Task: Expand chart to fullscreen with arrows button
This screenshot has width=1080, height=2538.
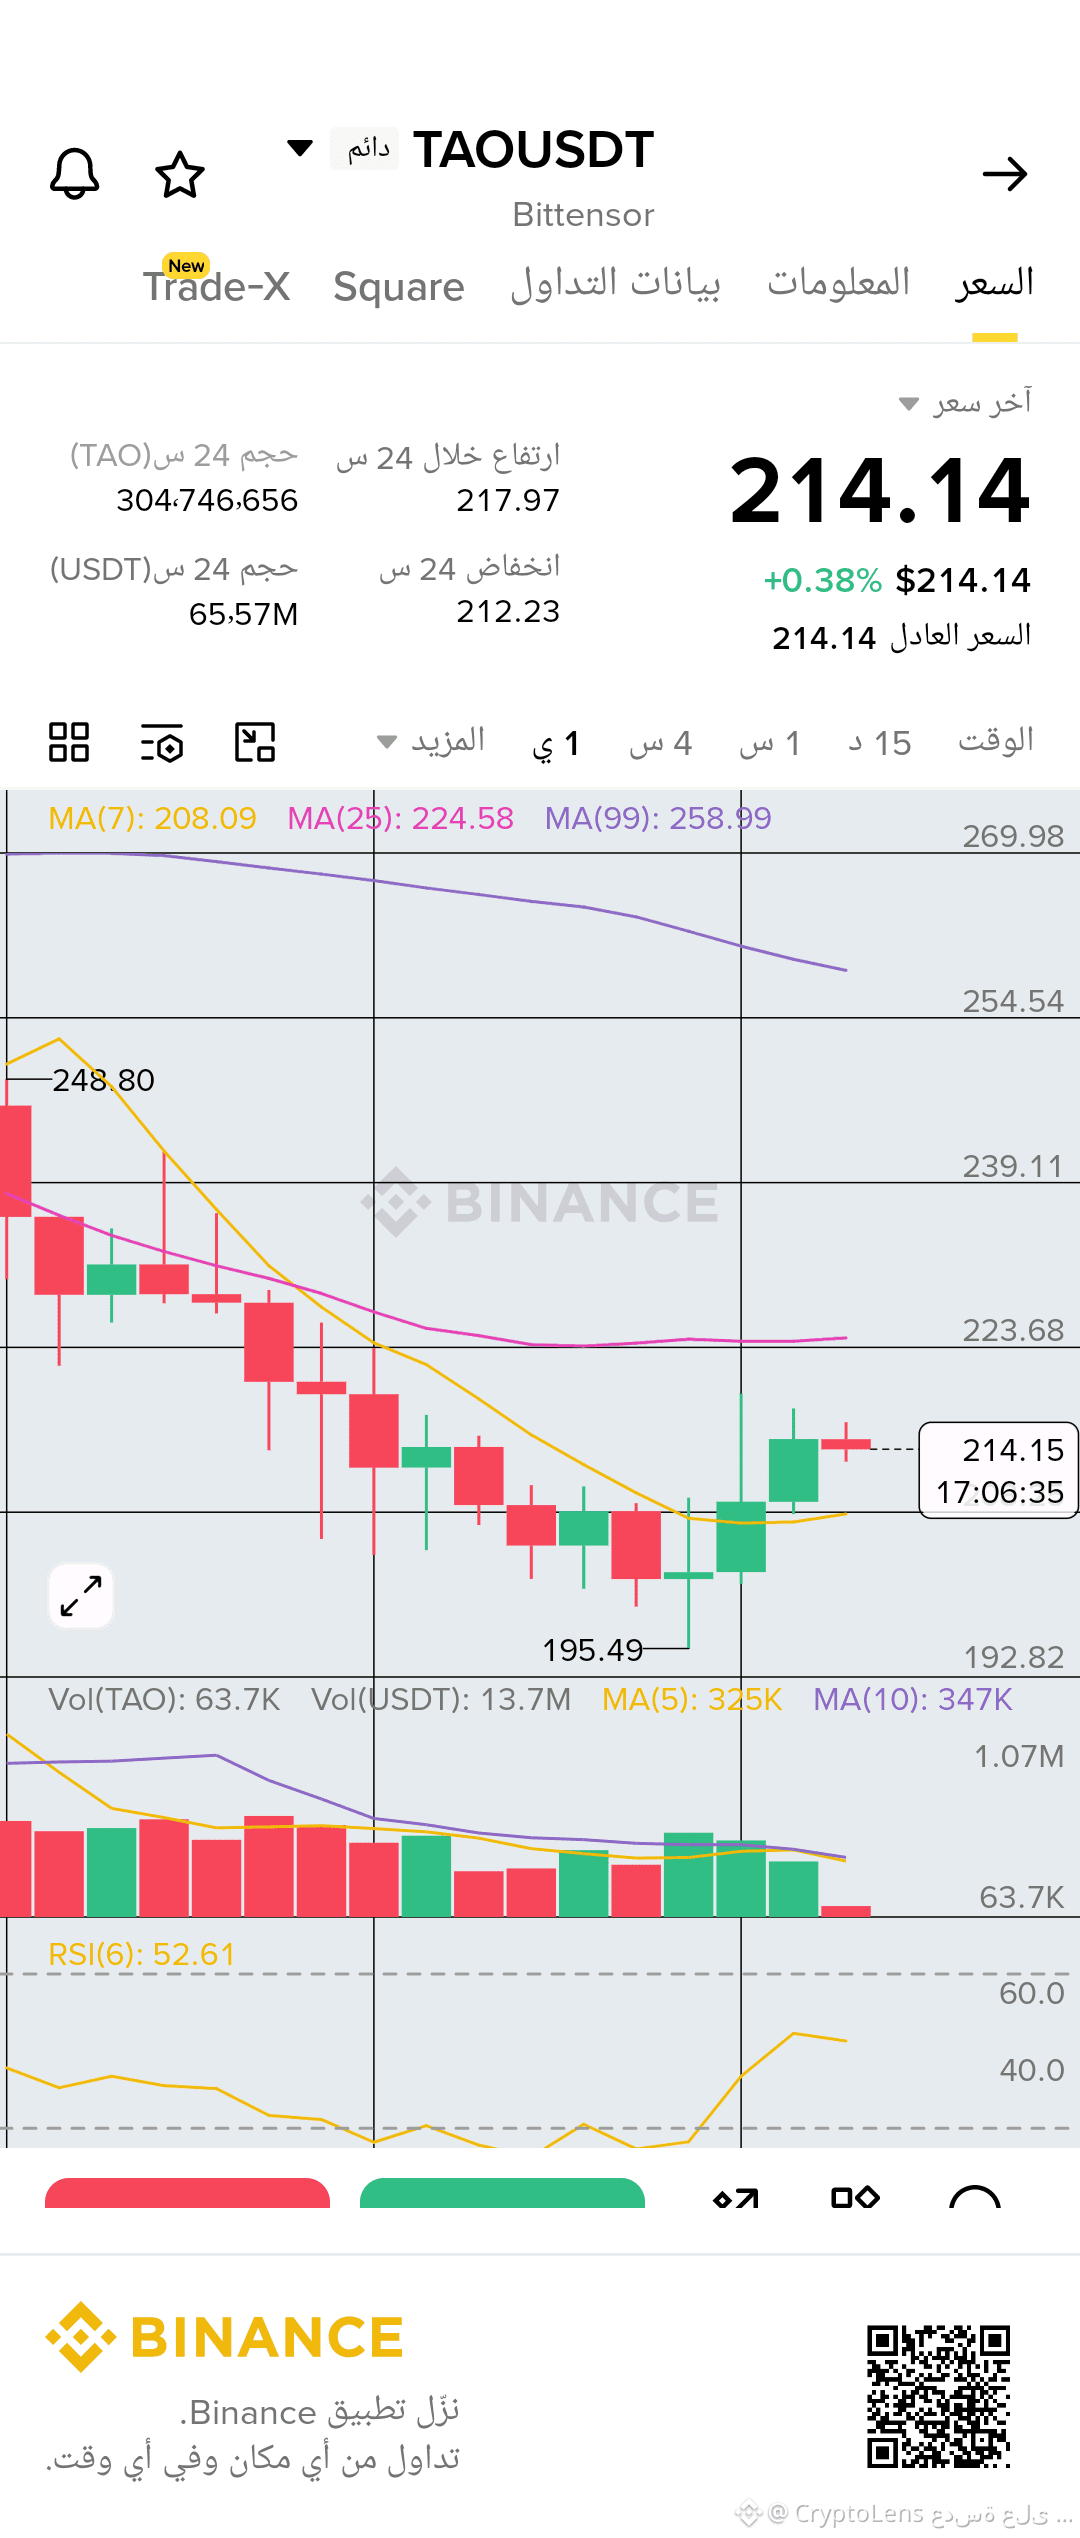Action: [81, 1596]
